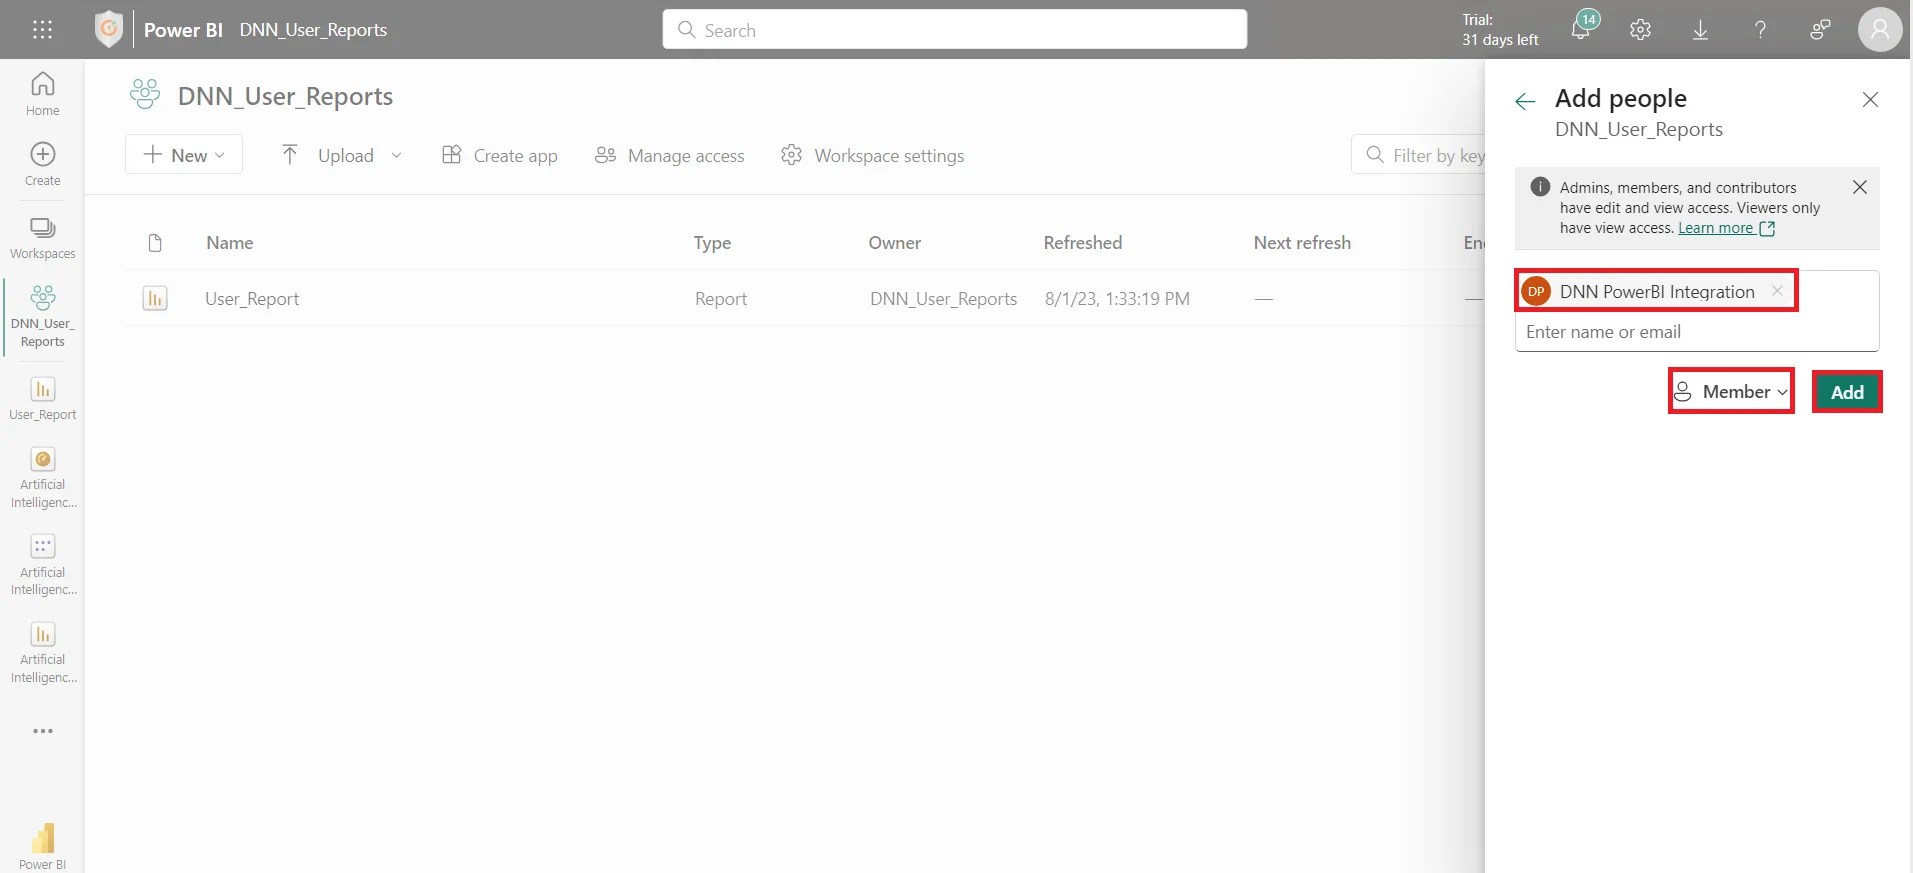The width and height of the screenshot is (1913, 873).
Task: Close the Add people panel
Action: (x=1870, y=99)
